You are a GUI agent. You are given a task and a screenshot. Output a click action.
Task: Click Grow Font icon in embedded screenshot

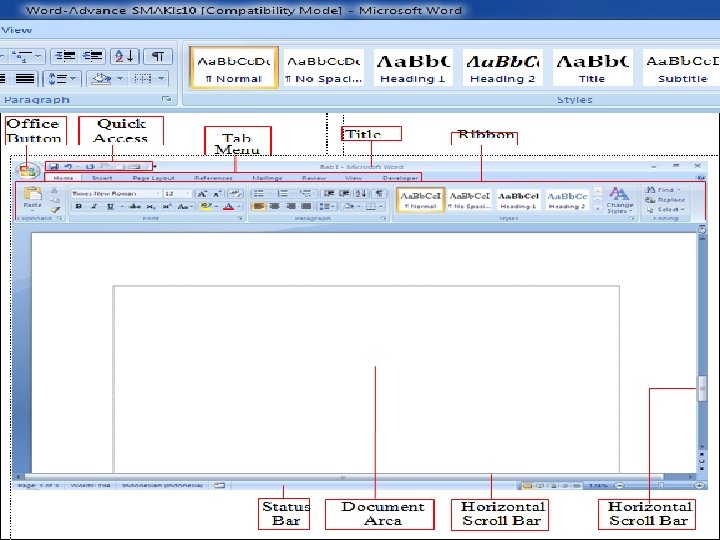coord(201,194)
